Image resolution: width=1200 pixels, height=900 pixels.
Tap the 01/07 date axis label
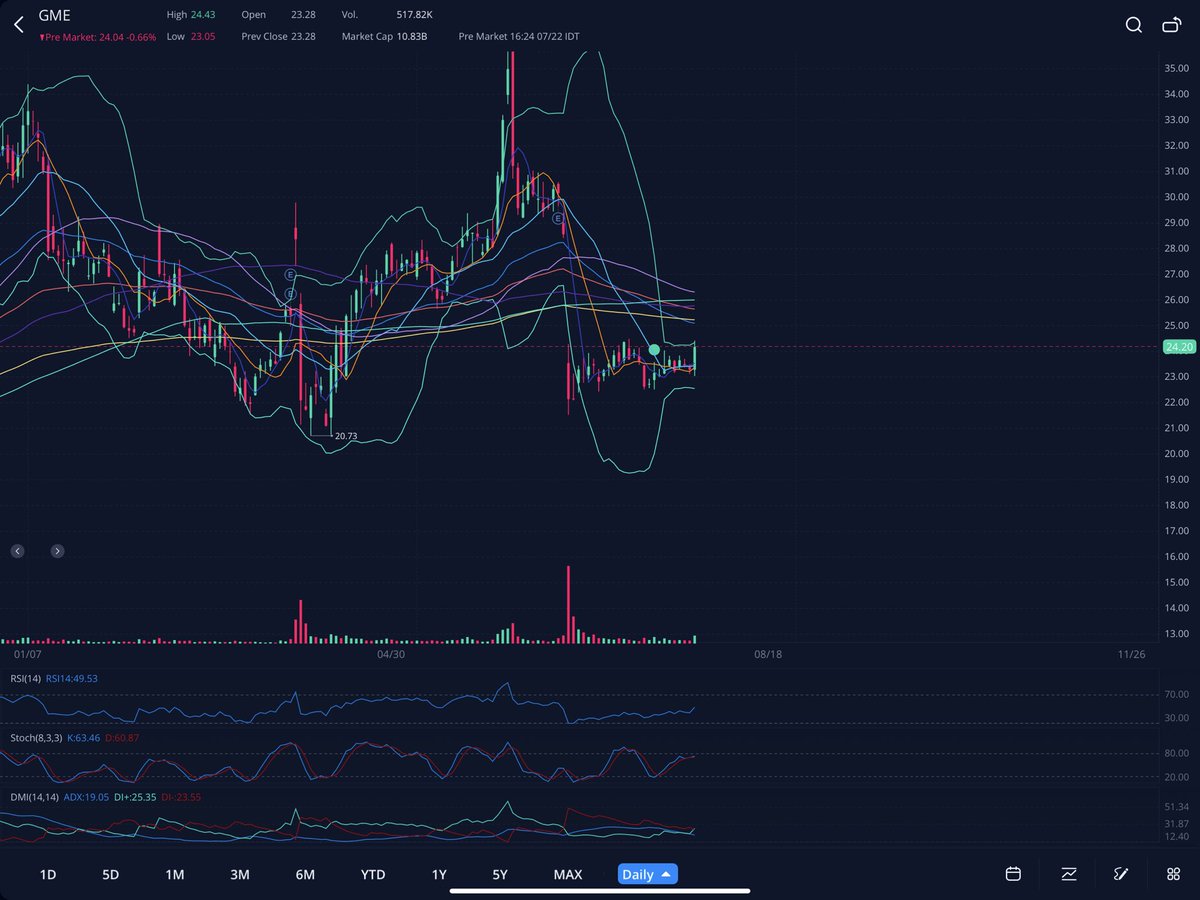27,654
